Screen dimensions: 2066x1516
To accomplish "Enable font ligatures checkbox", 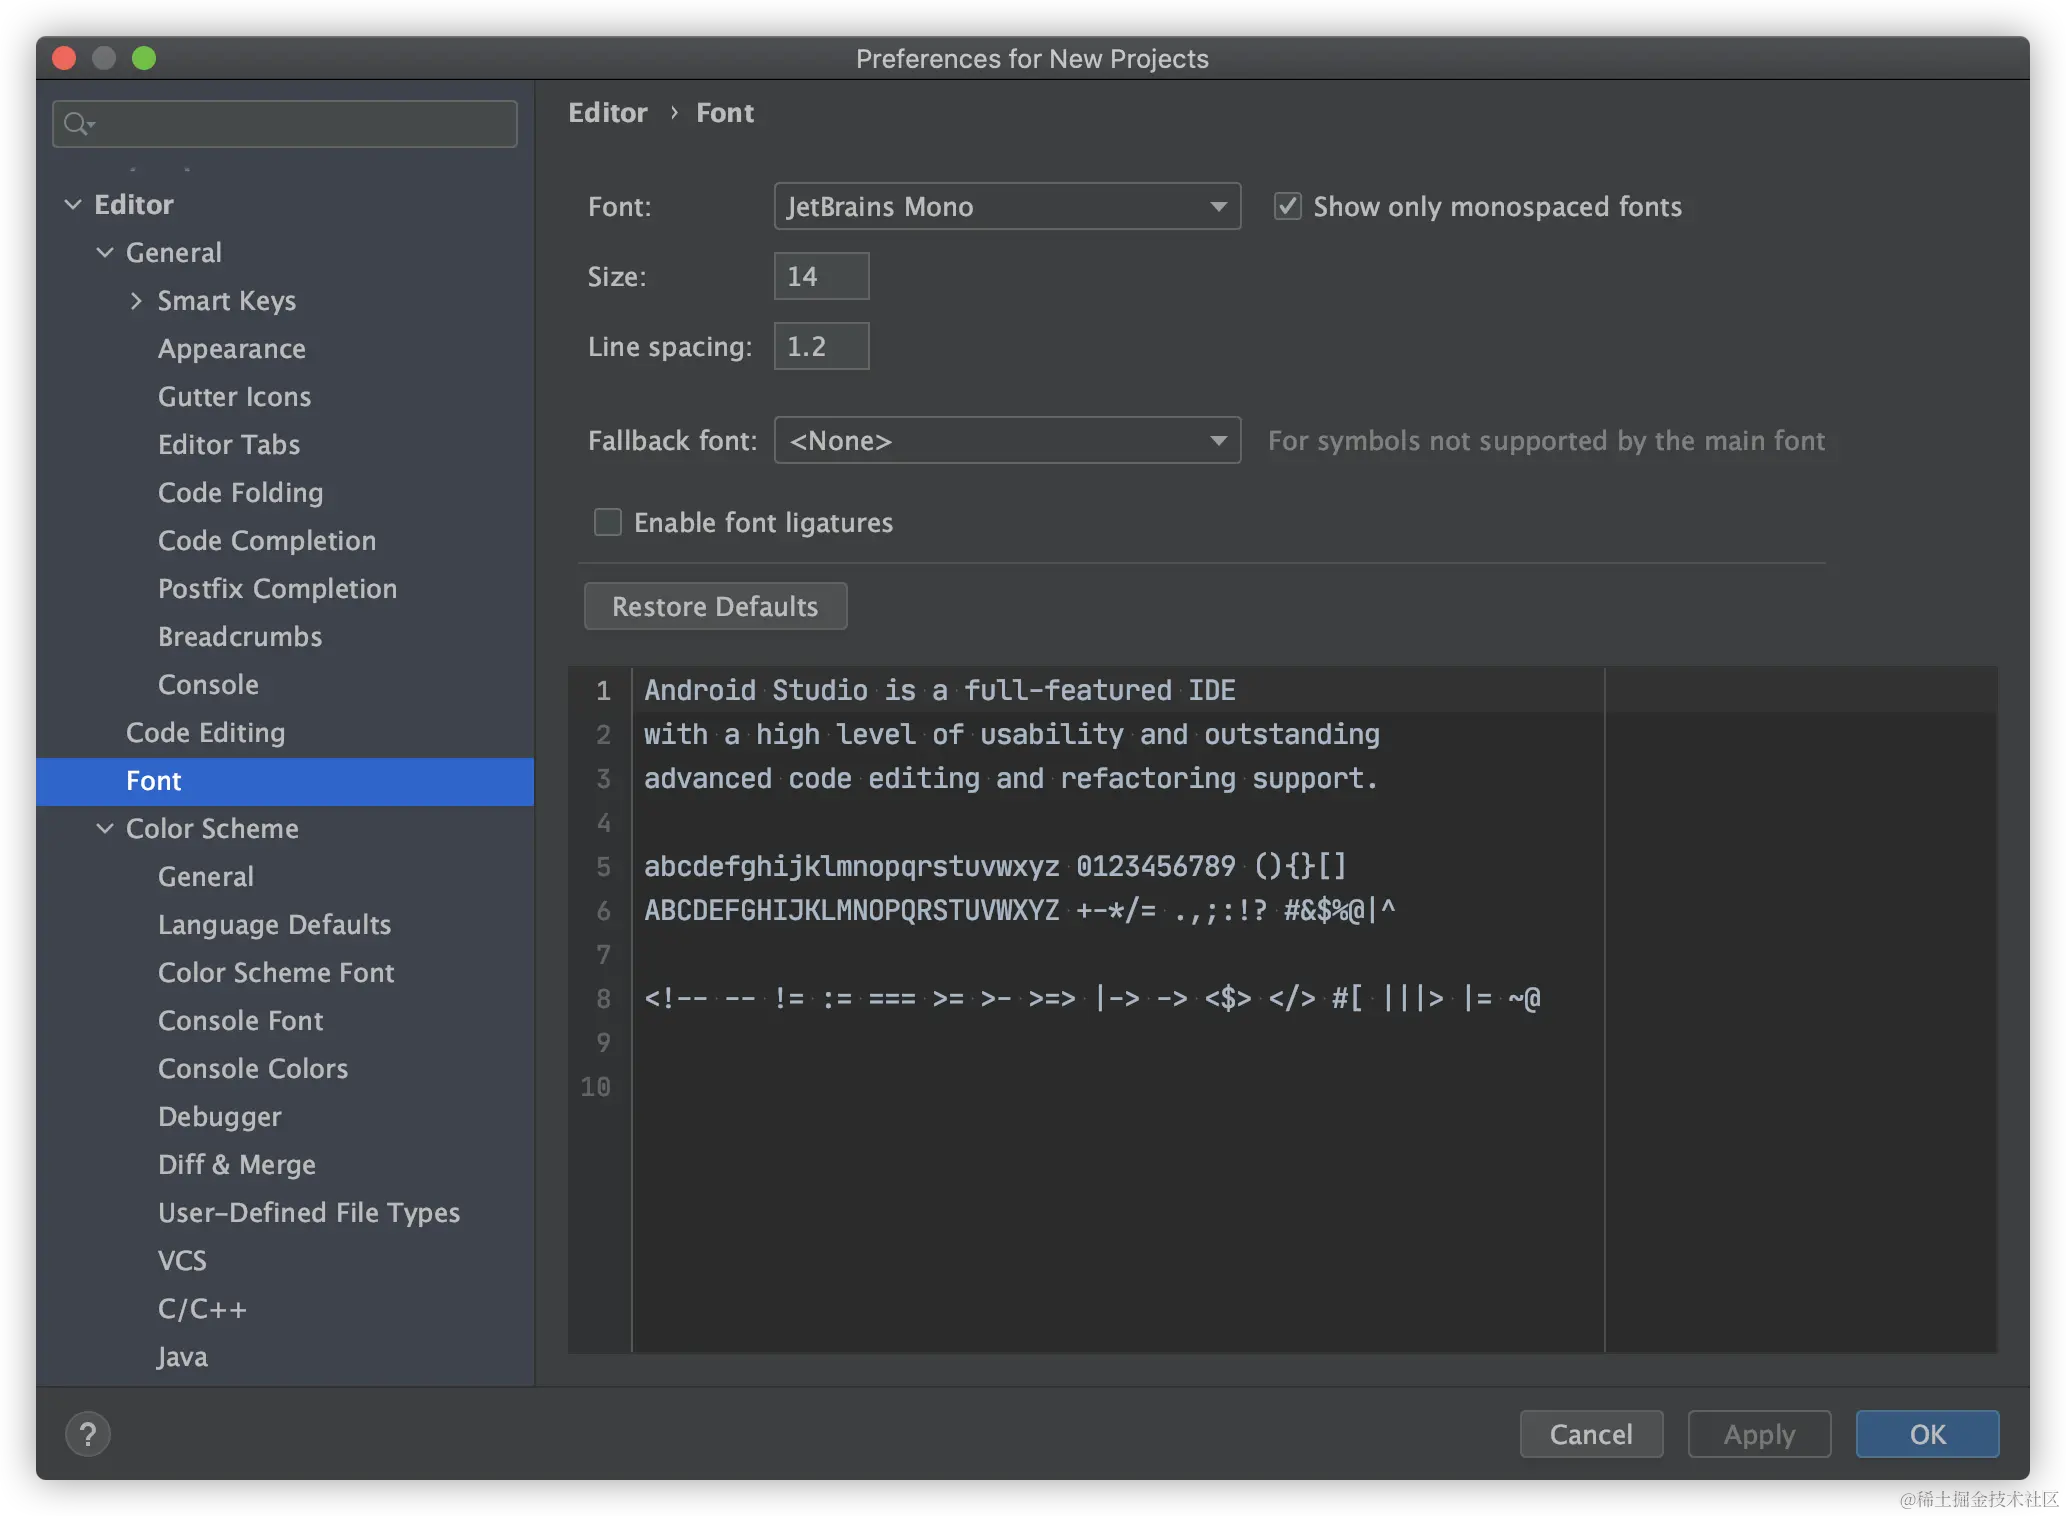I will [x=608, y=523].
